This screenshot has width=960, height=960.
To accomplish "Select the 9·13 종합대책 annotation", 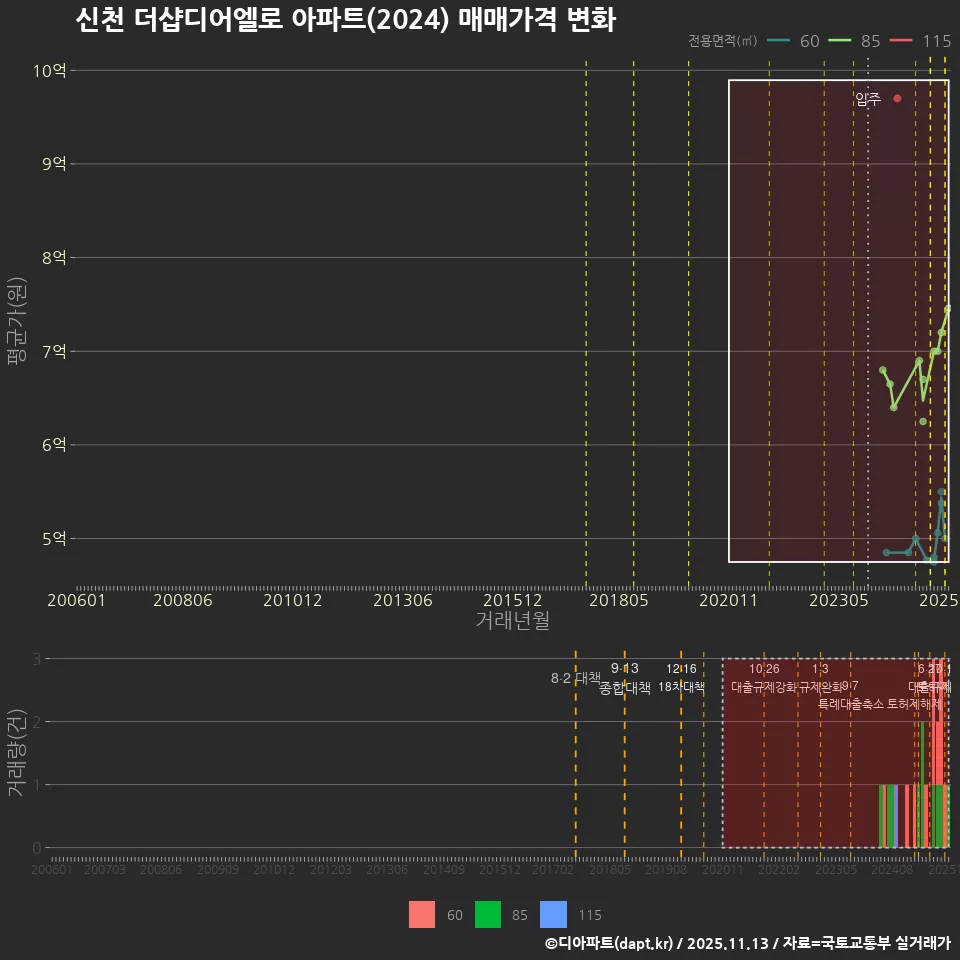I will 623,679.
